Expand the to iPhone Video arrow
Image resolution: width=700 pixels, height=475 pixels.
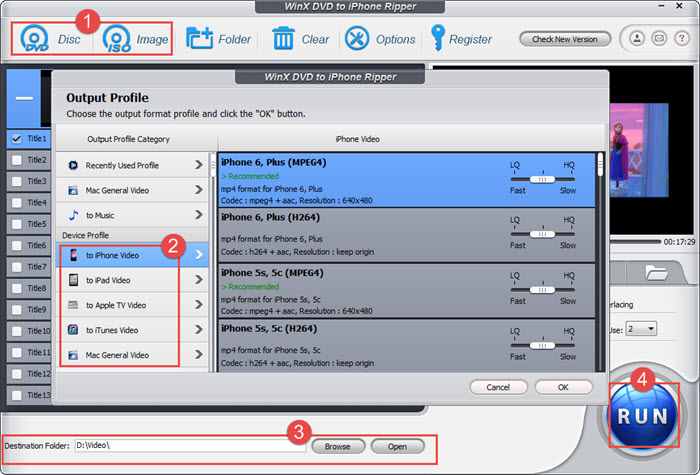coord(199,255)
